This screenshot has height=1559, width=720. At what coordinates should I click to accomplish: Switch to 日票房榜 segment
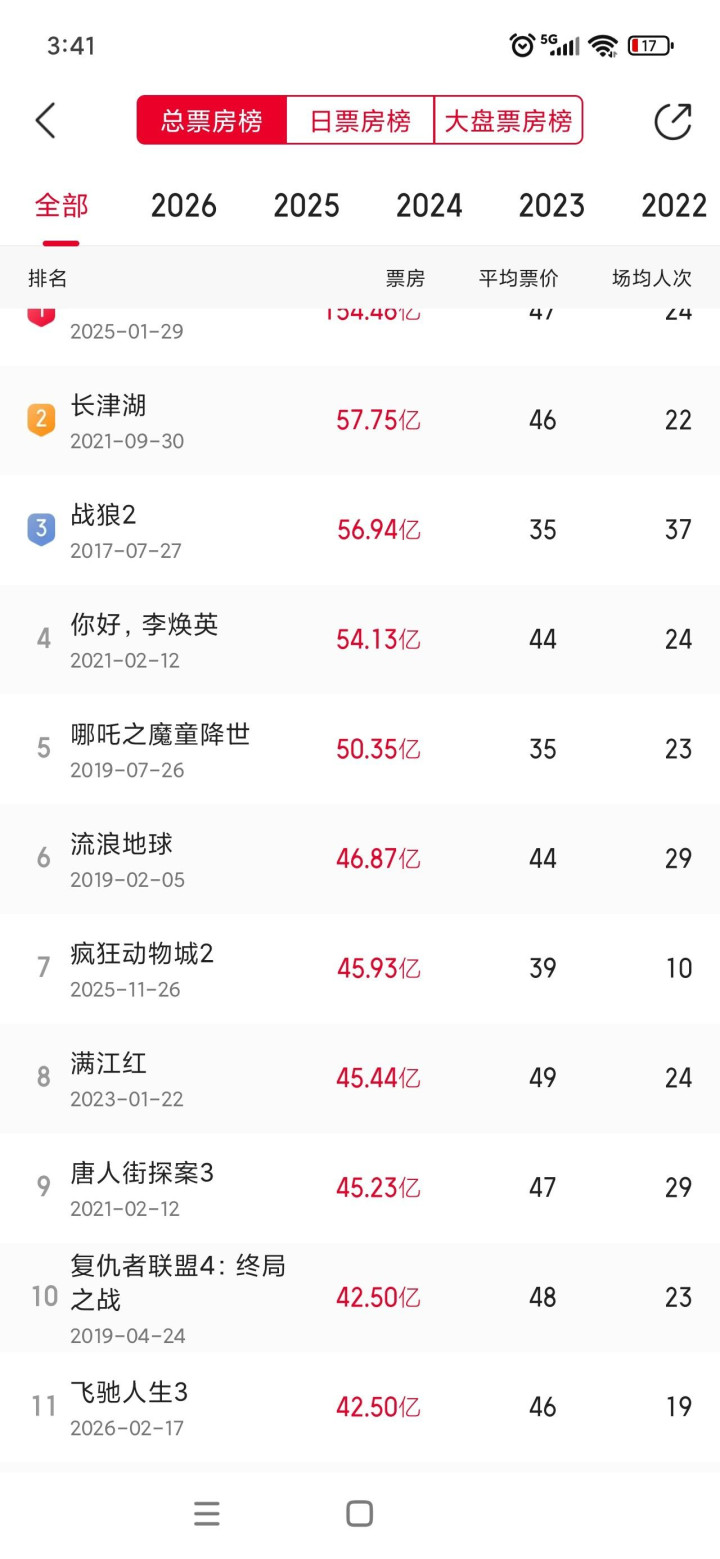[360, 121]
